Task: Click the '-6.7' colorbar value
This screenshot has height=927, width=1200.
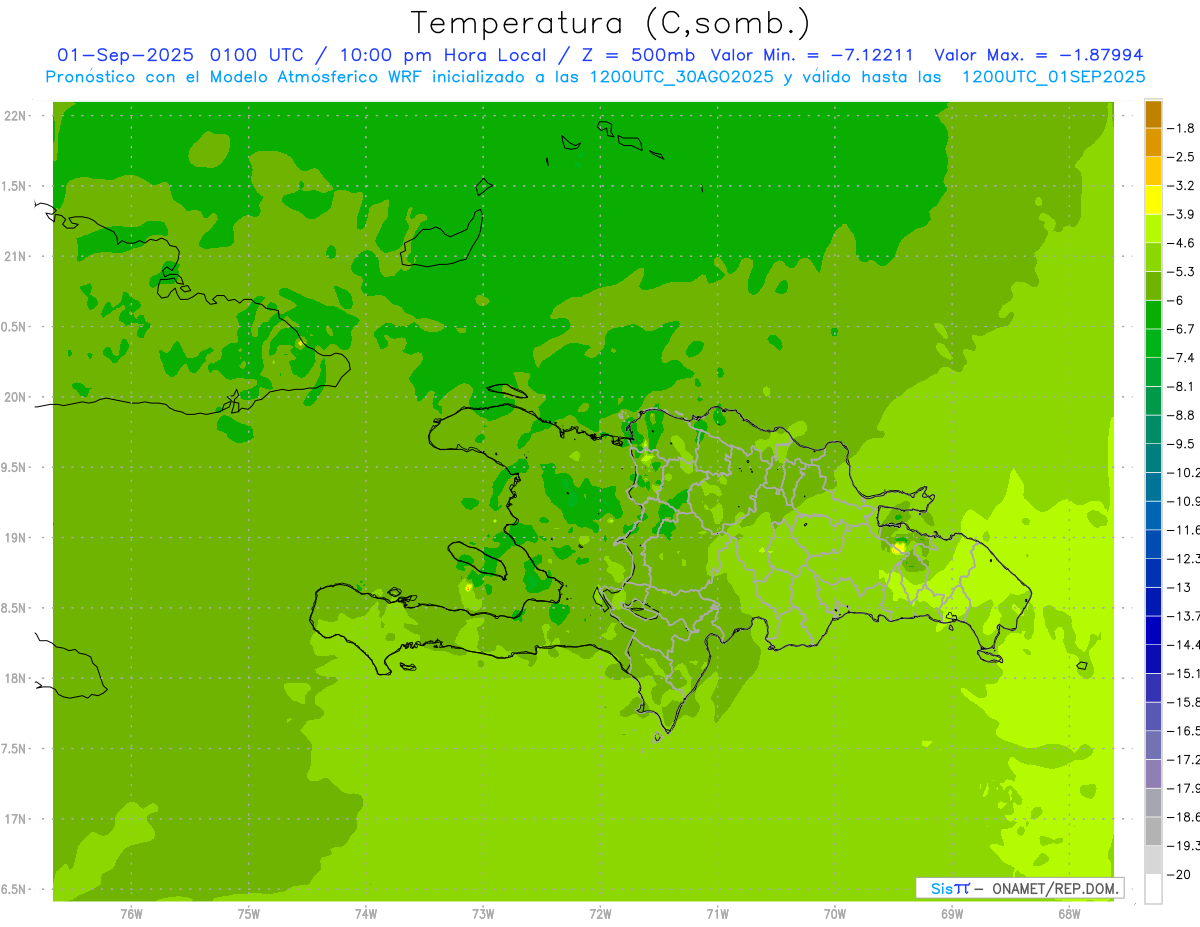Action: click(x=1182, y=329)
